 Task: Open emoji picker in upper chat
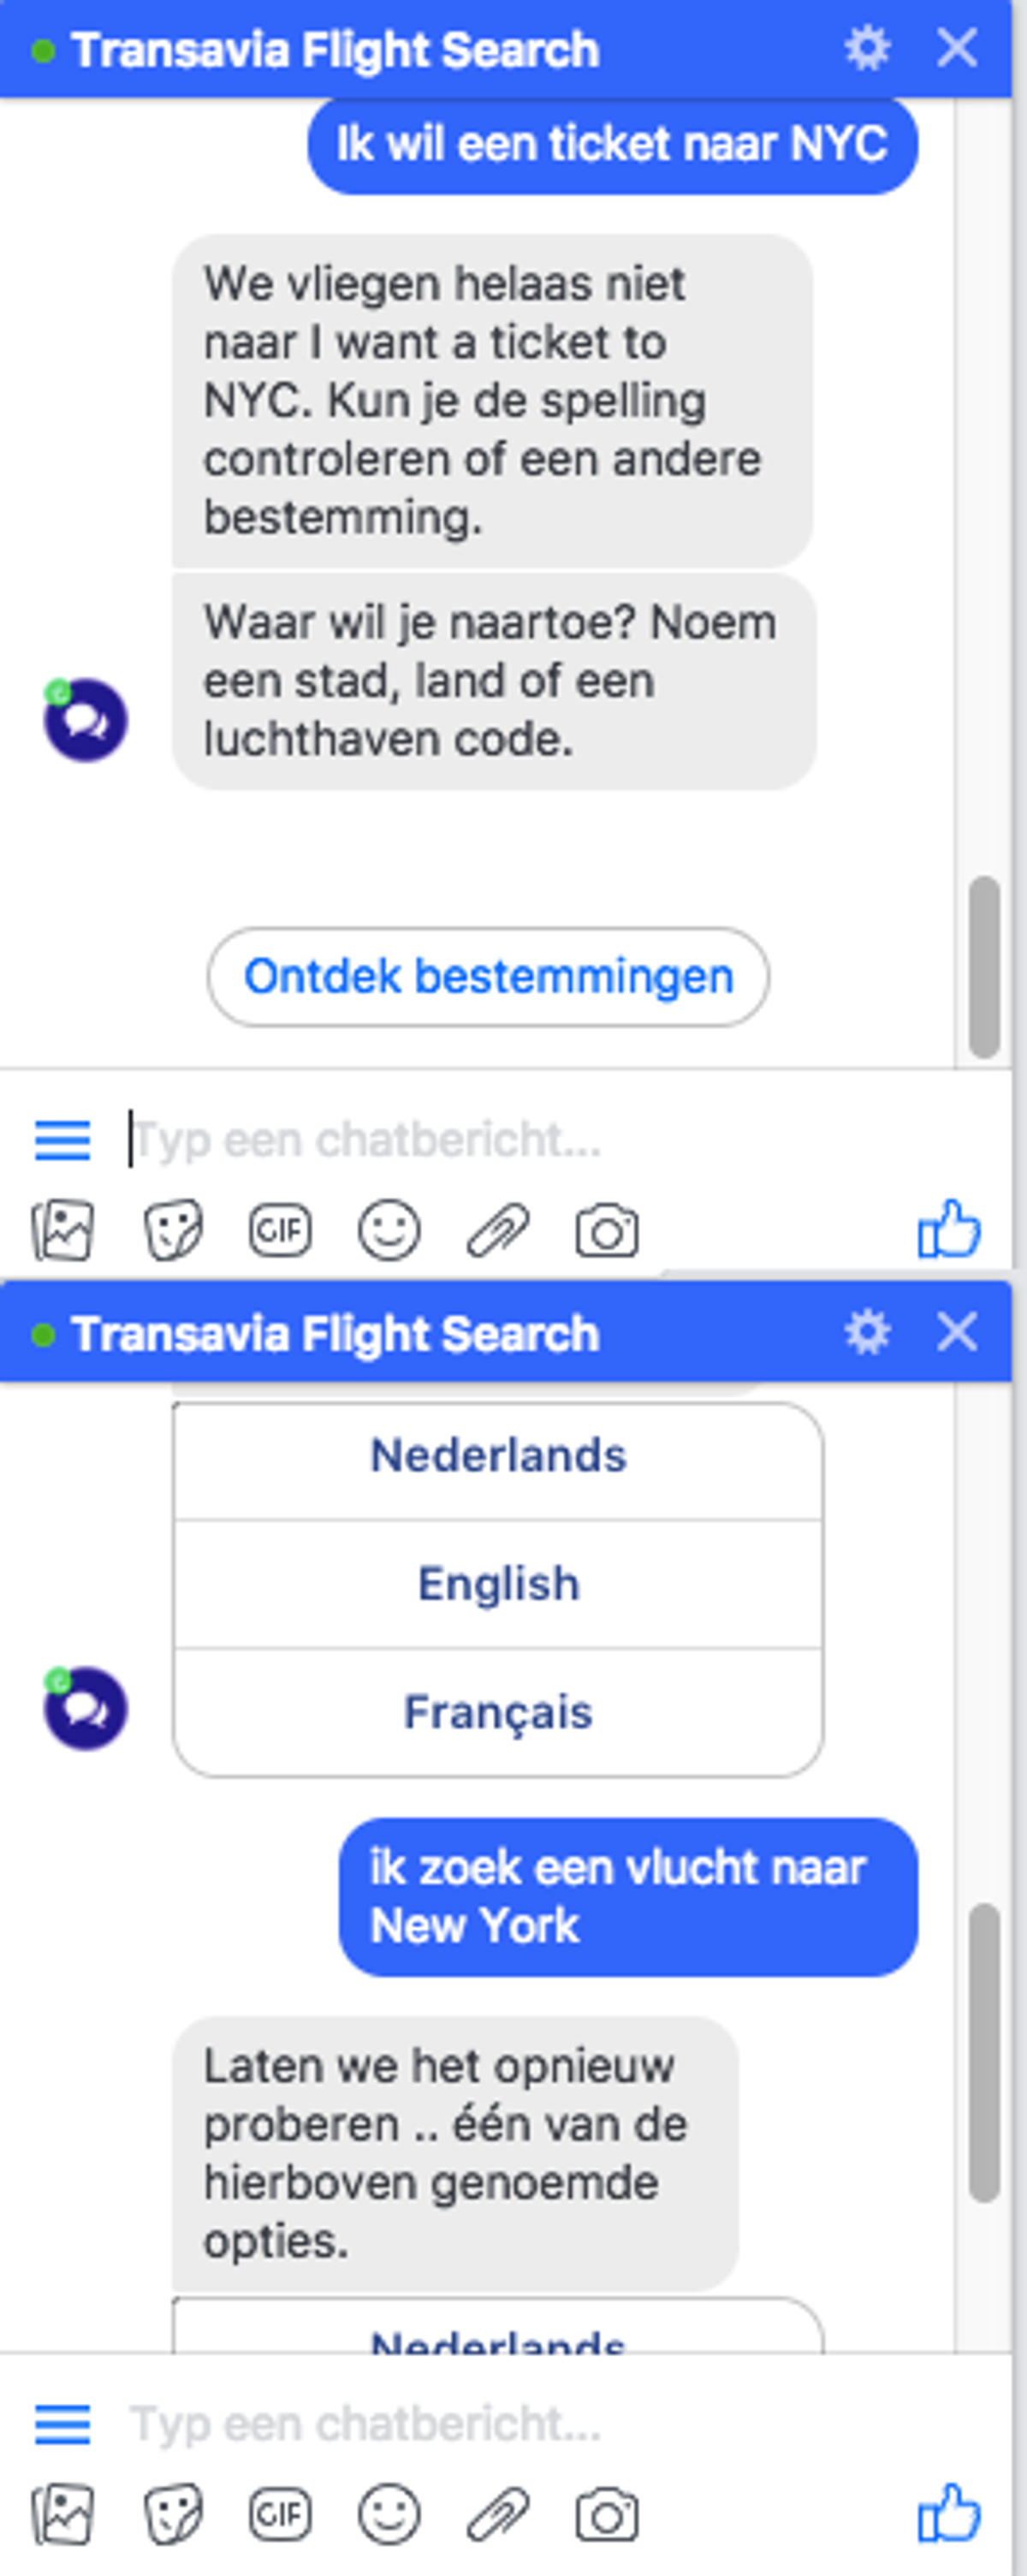(x=389, y=1230)
